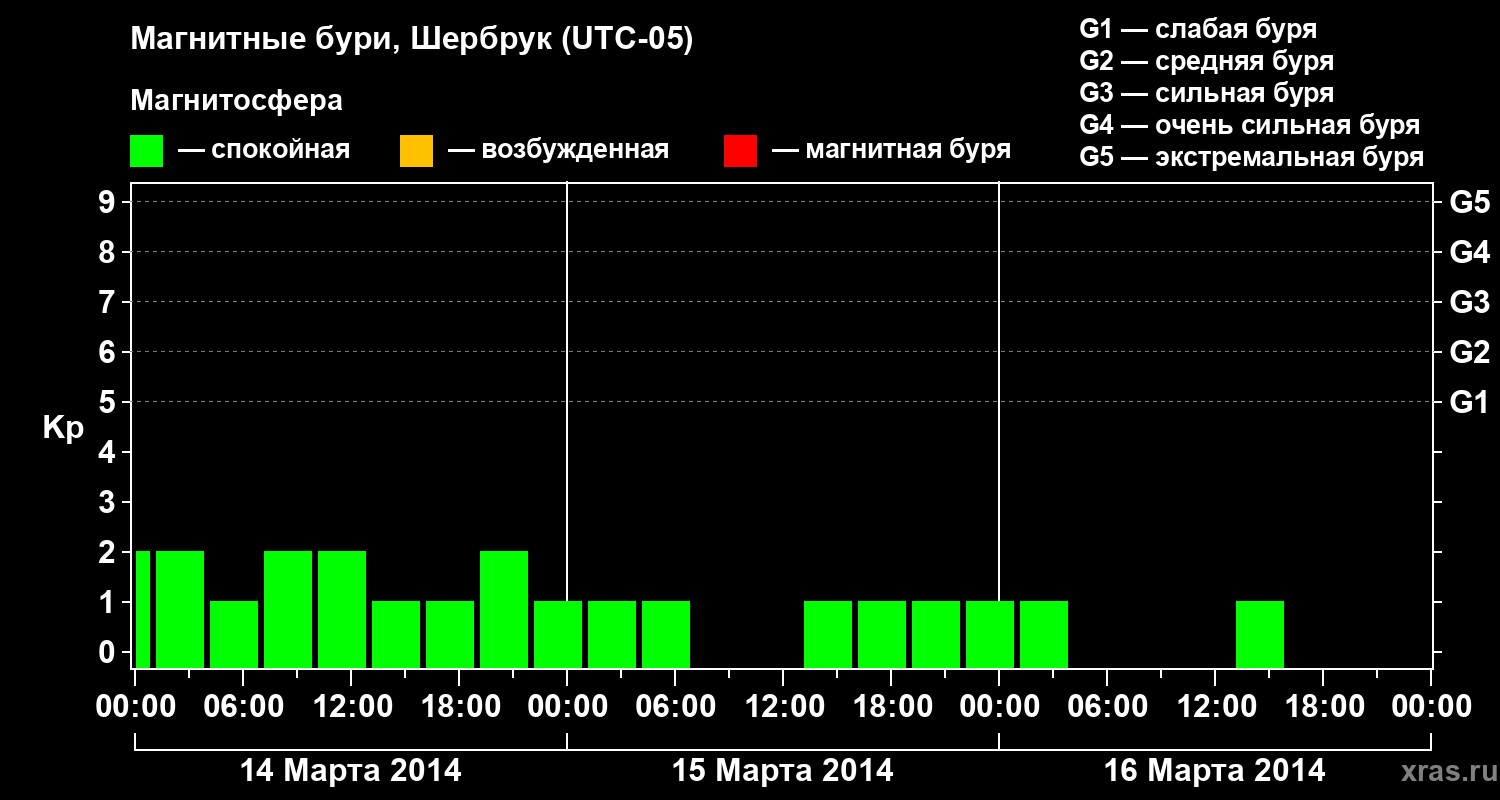Click «G4 — очень сильная буря» legend line
Screen dimensions: 1500x800
pos(1250,125)
